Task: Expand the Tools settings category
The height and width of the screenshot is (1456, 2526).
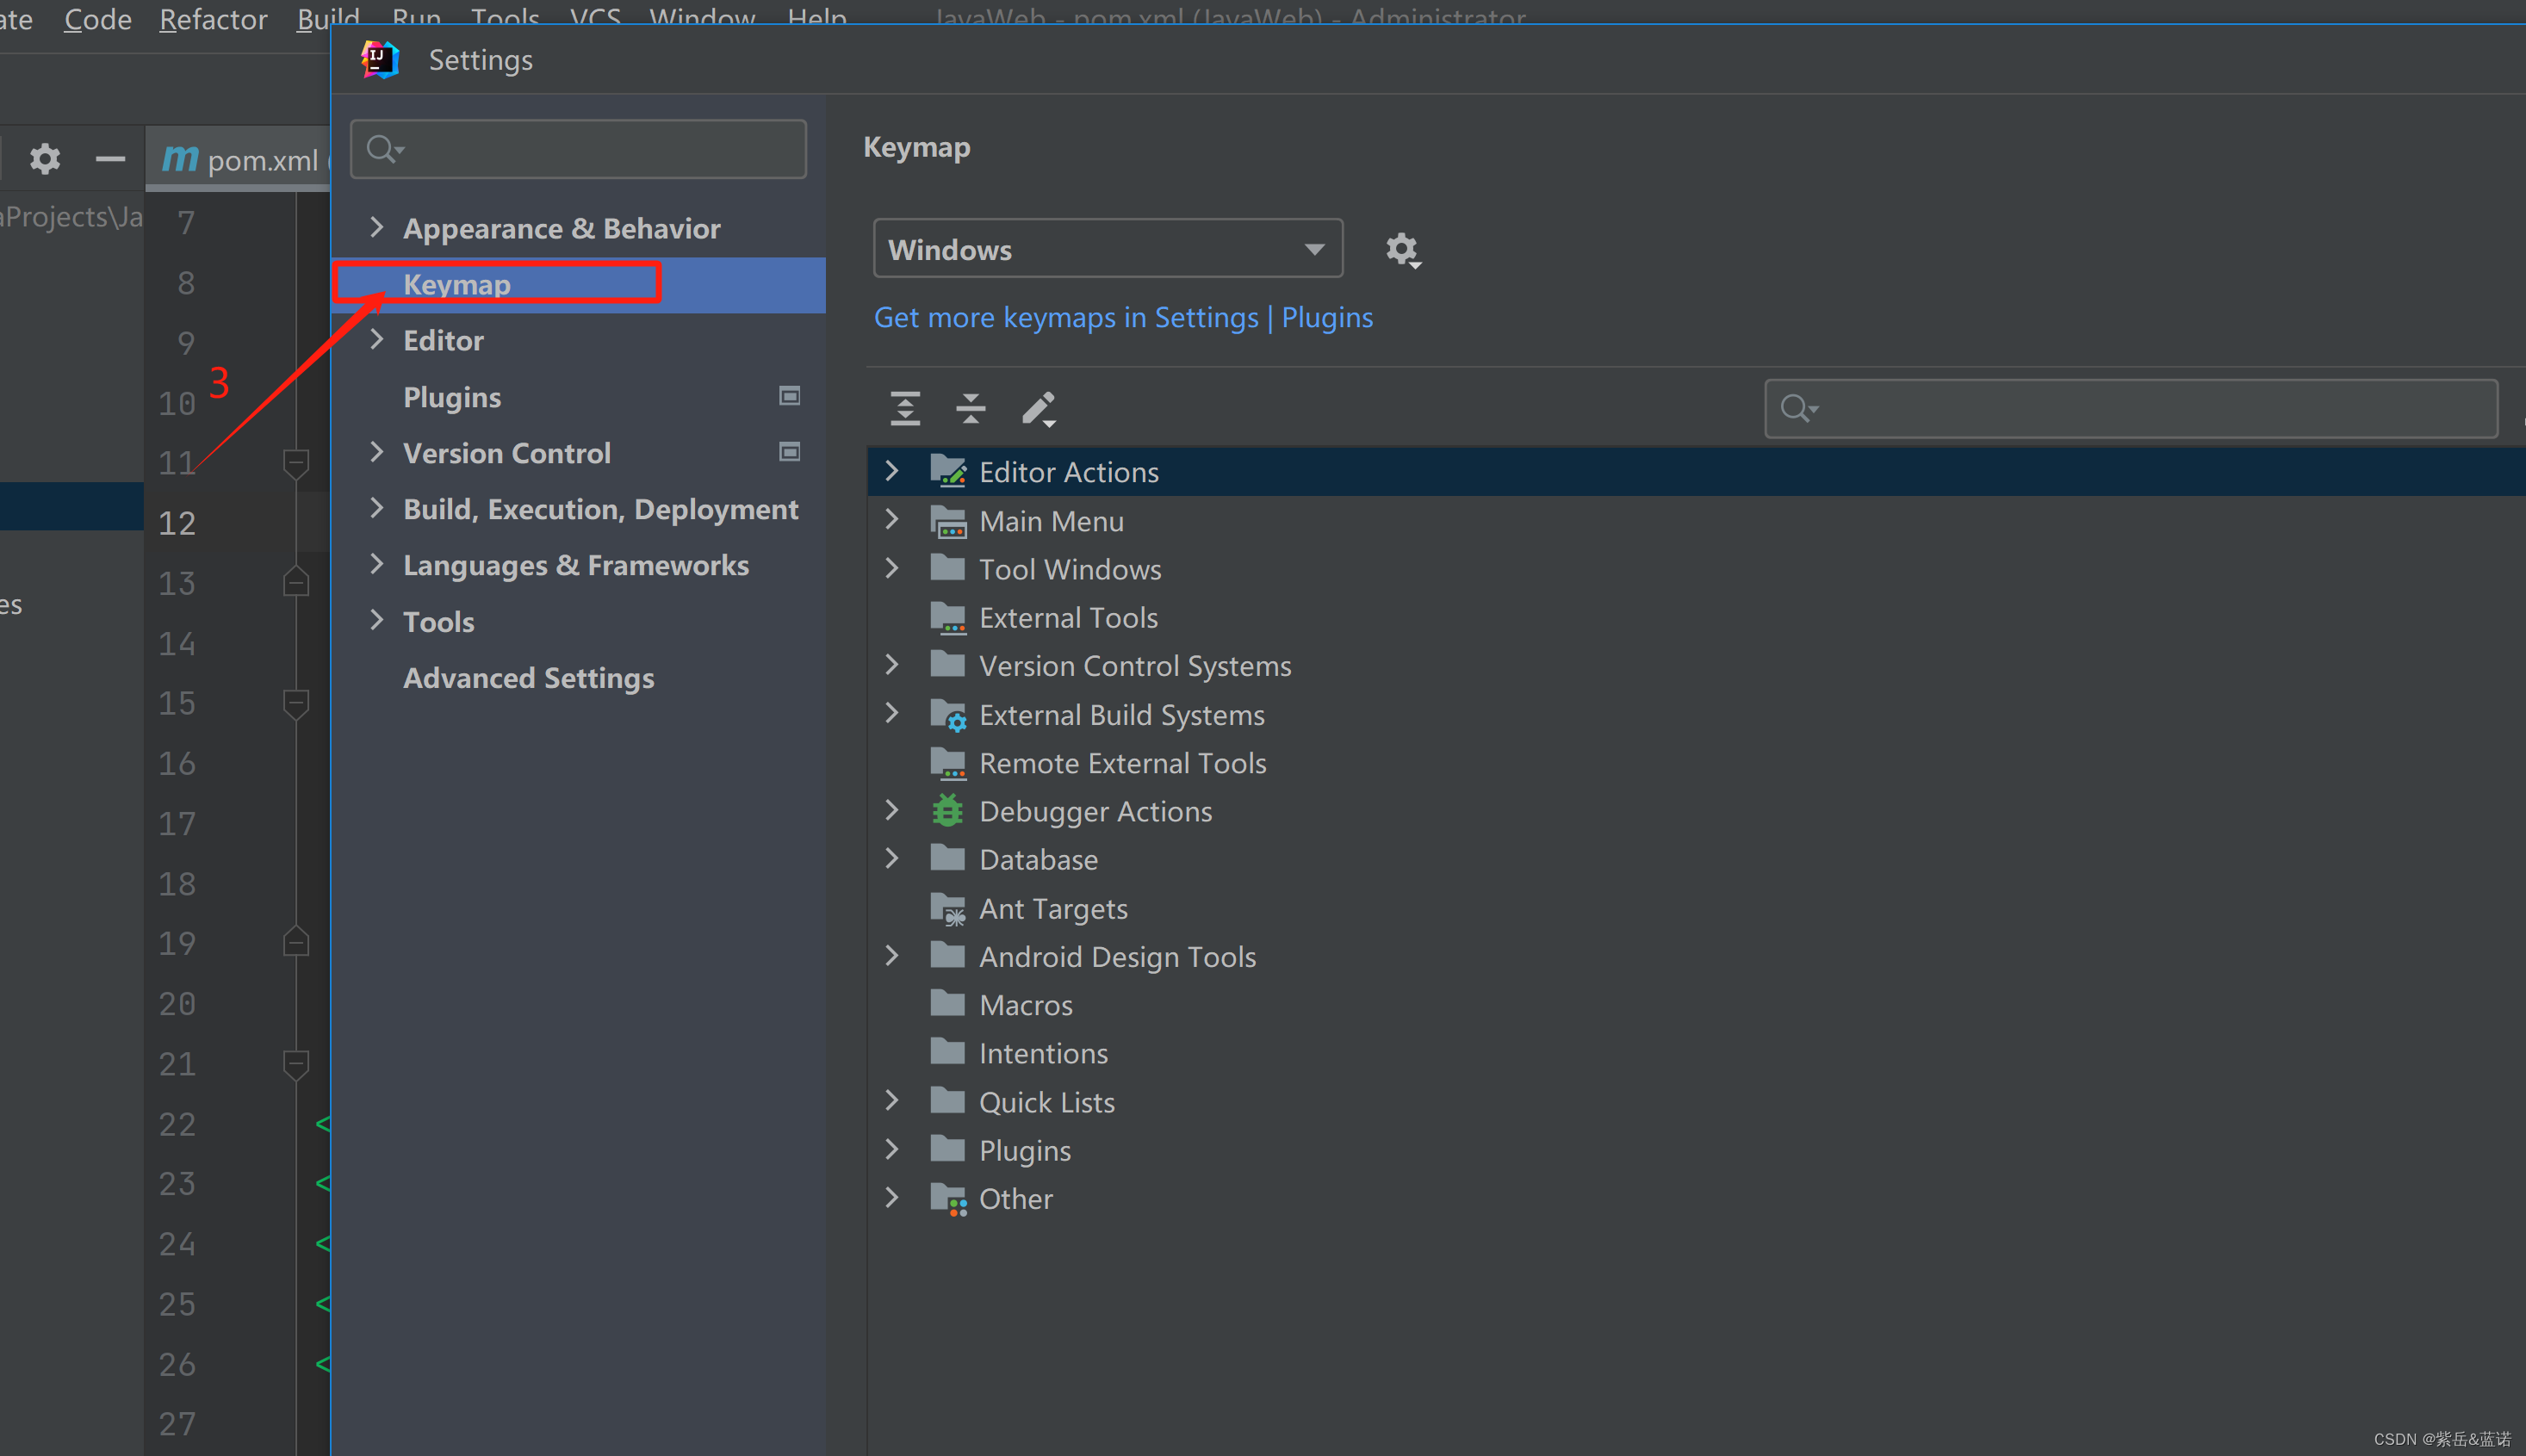Action: point(377,620)
